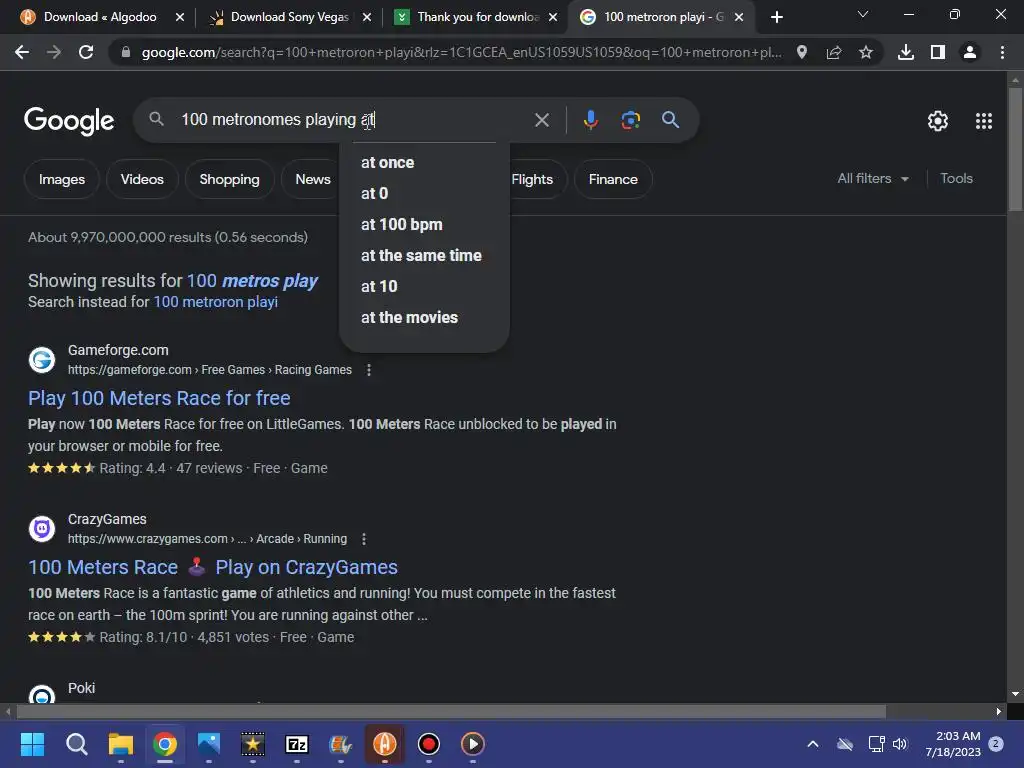Open Google quick settings gear icon
The height and width of the screenshot is (768, 1024).
(x=938, y=121)
